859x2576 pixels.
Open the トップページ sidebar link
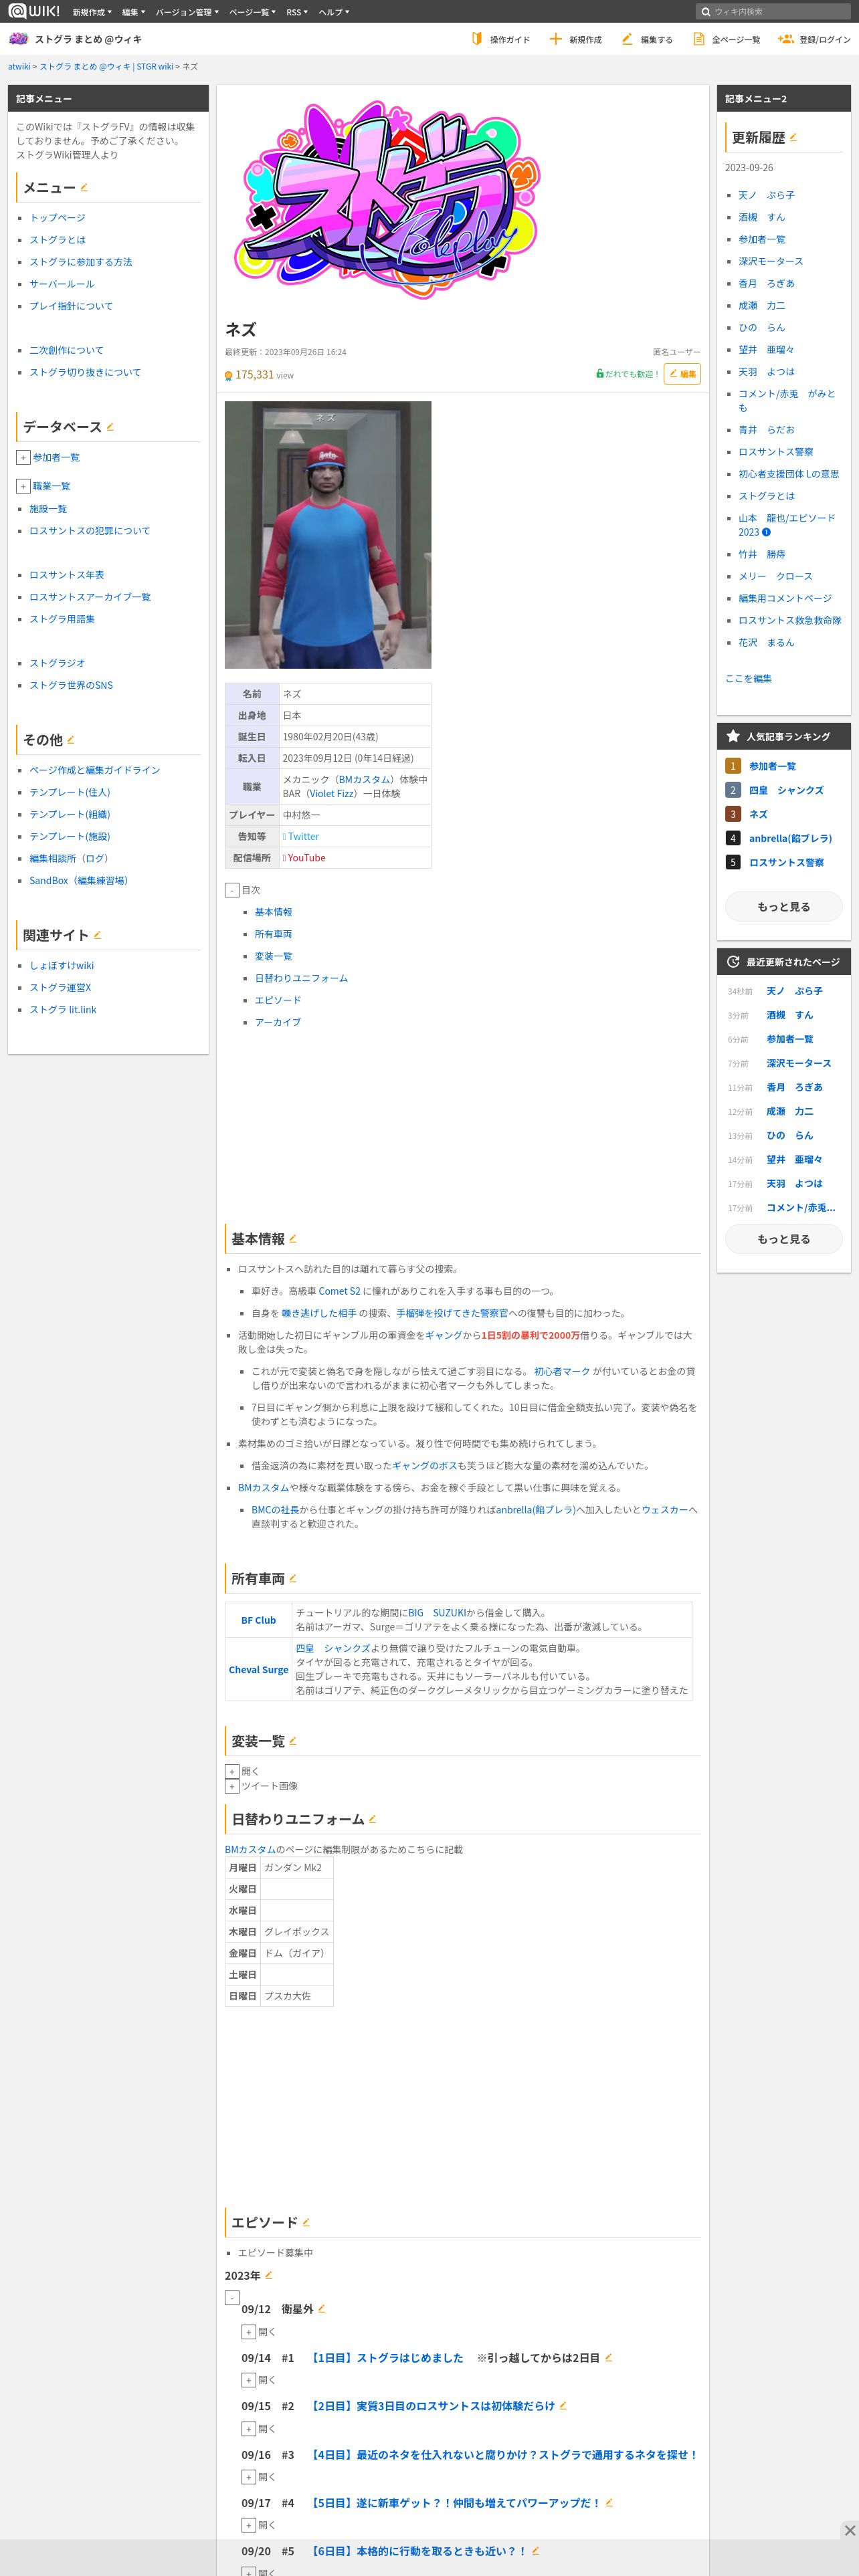pos(57,217)
